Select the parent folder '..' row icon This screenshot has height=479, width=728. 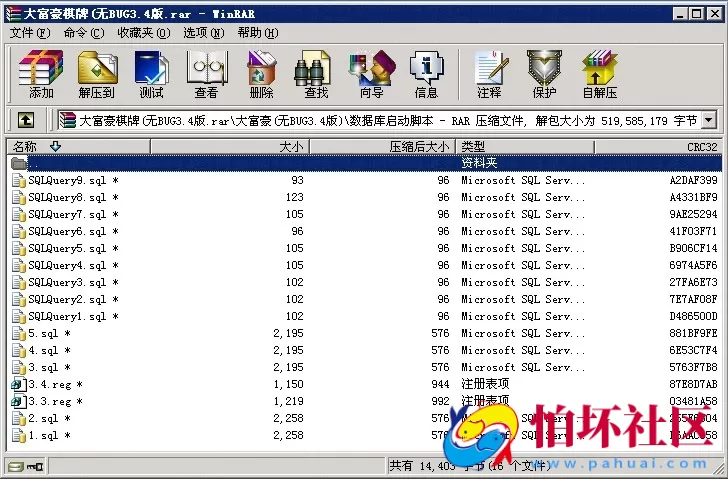click(x=19, y=163)
